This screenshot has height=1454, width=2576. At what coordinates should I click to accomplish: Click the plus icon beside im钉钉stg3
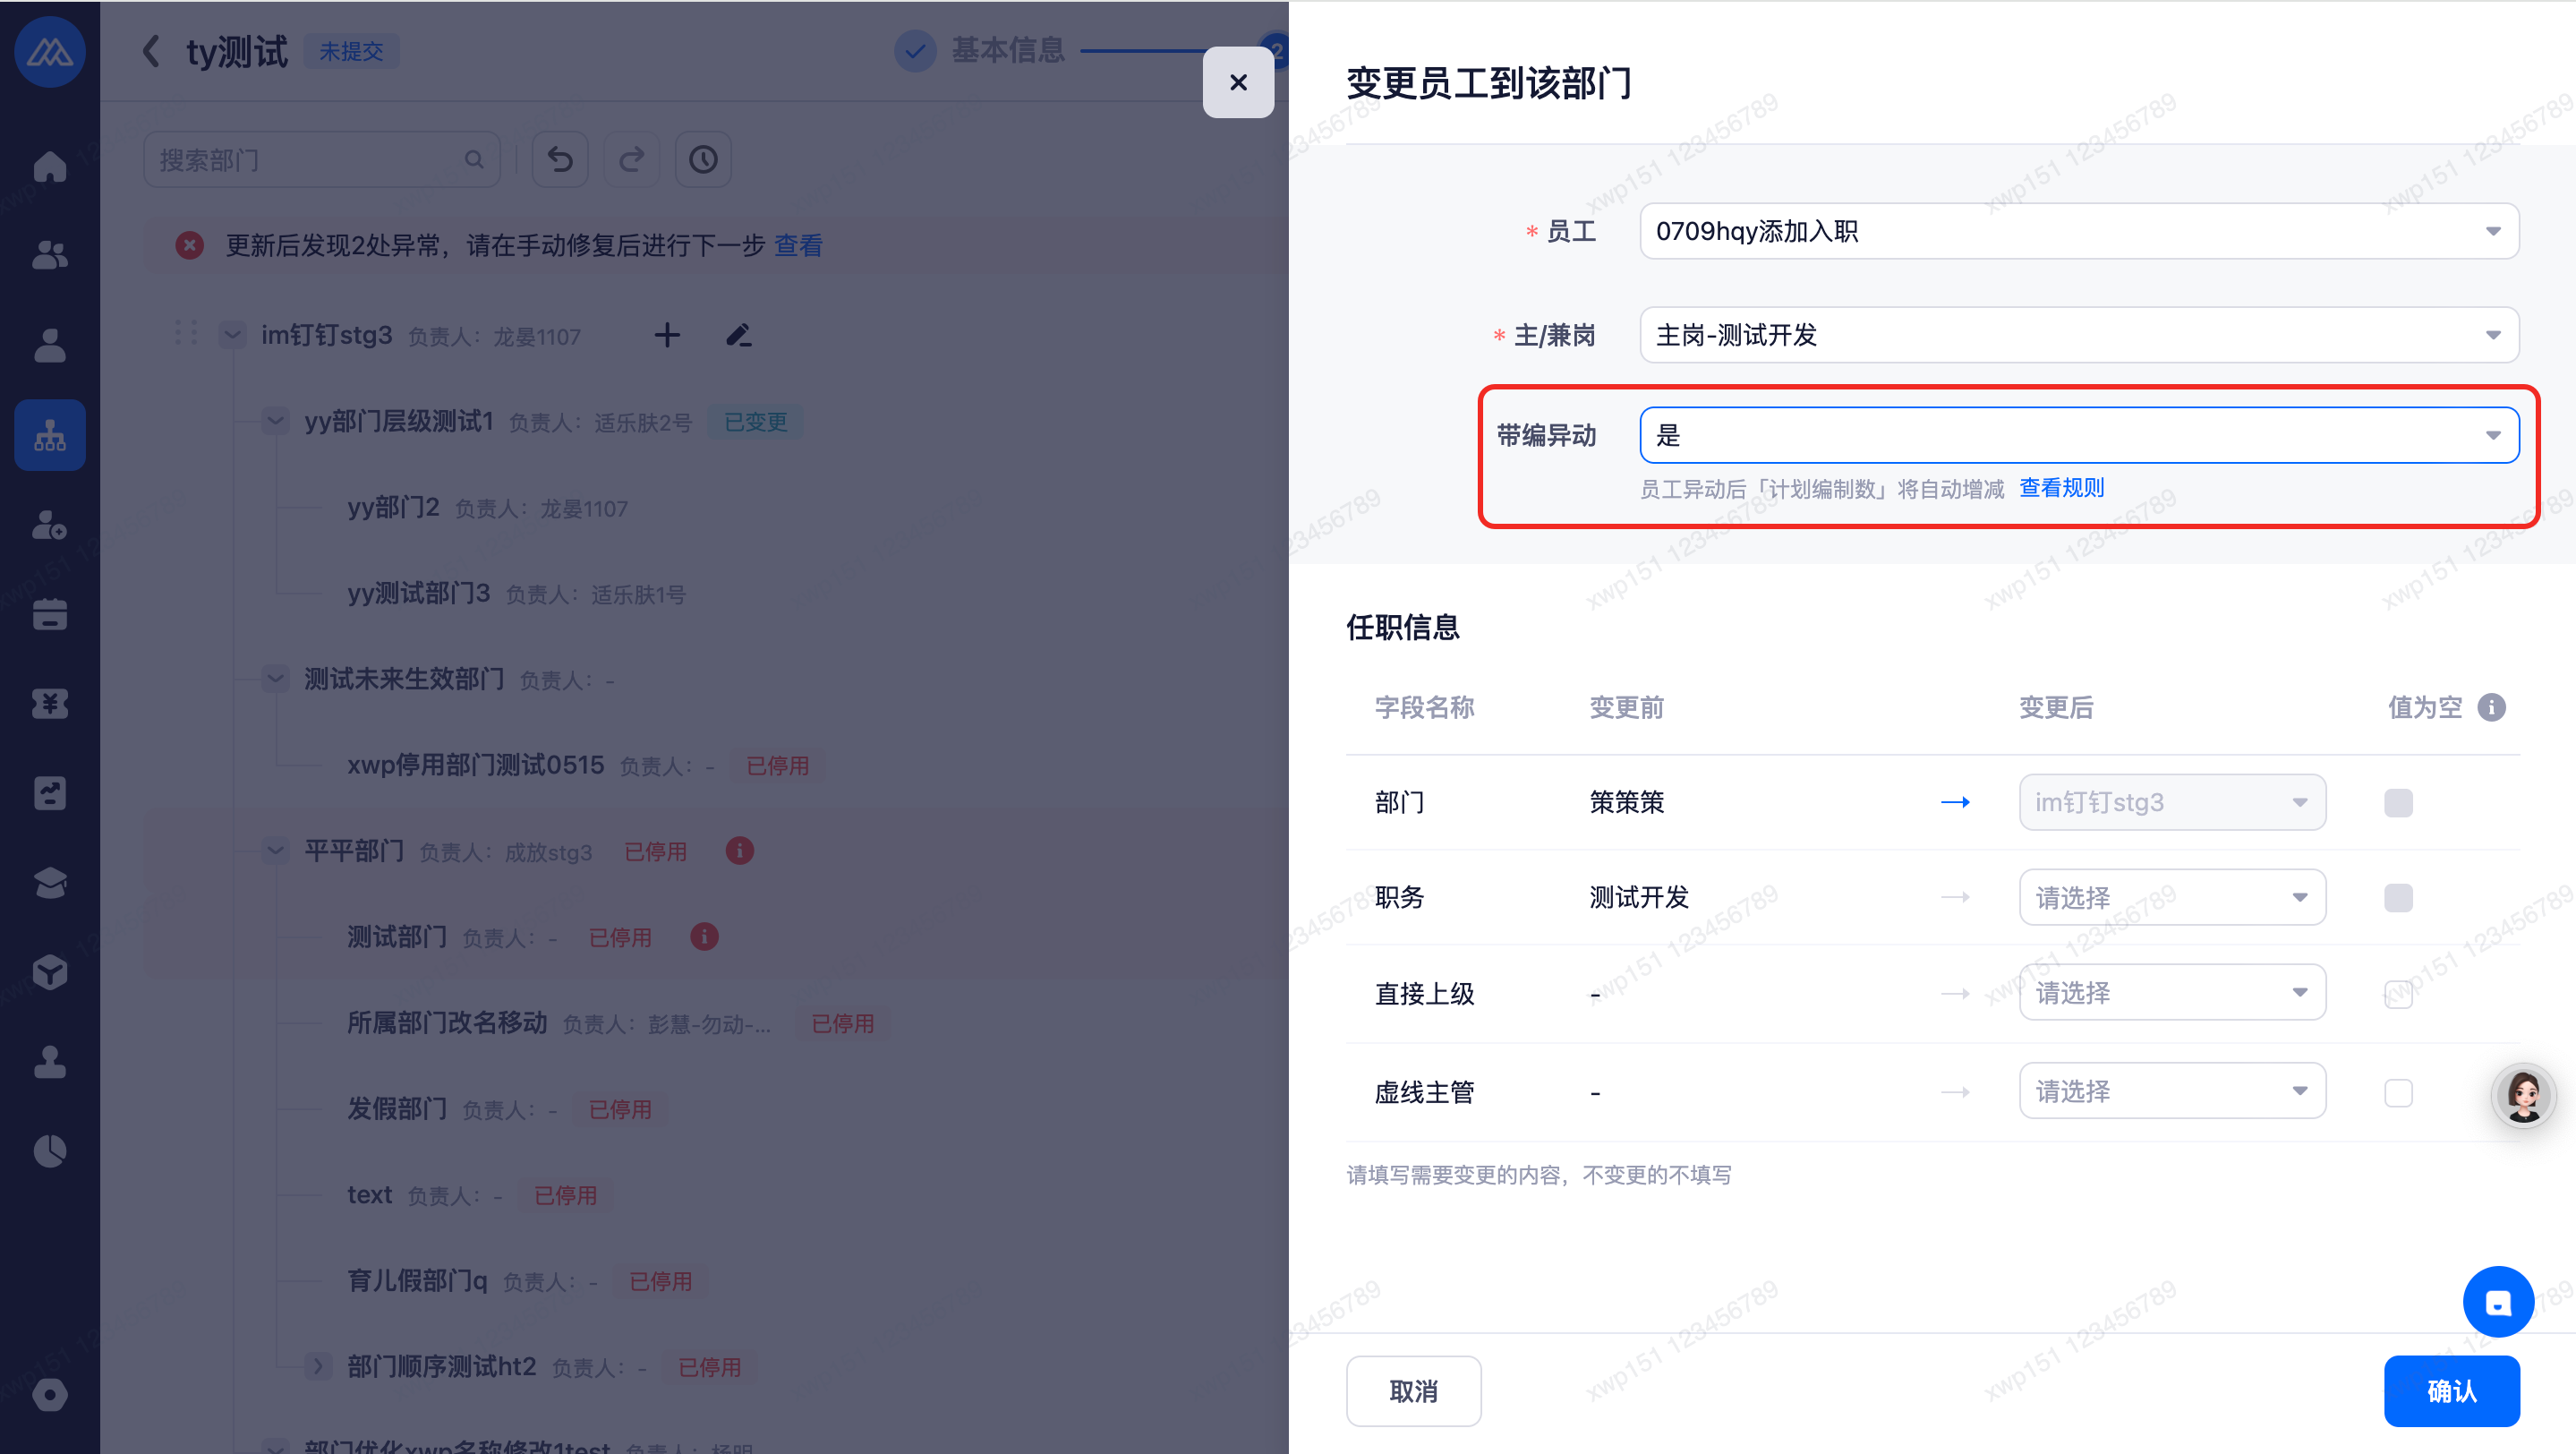pos(667,335)
